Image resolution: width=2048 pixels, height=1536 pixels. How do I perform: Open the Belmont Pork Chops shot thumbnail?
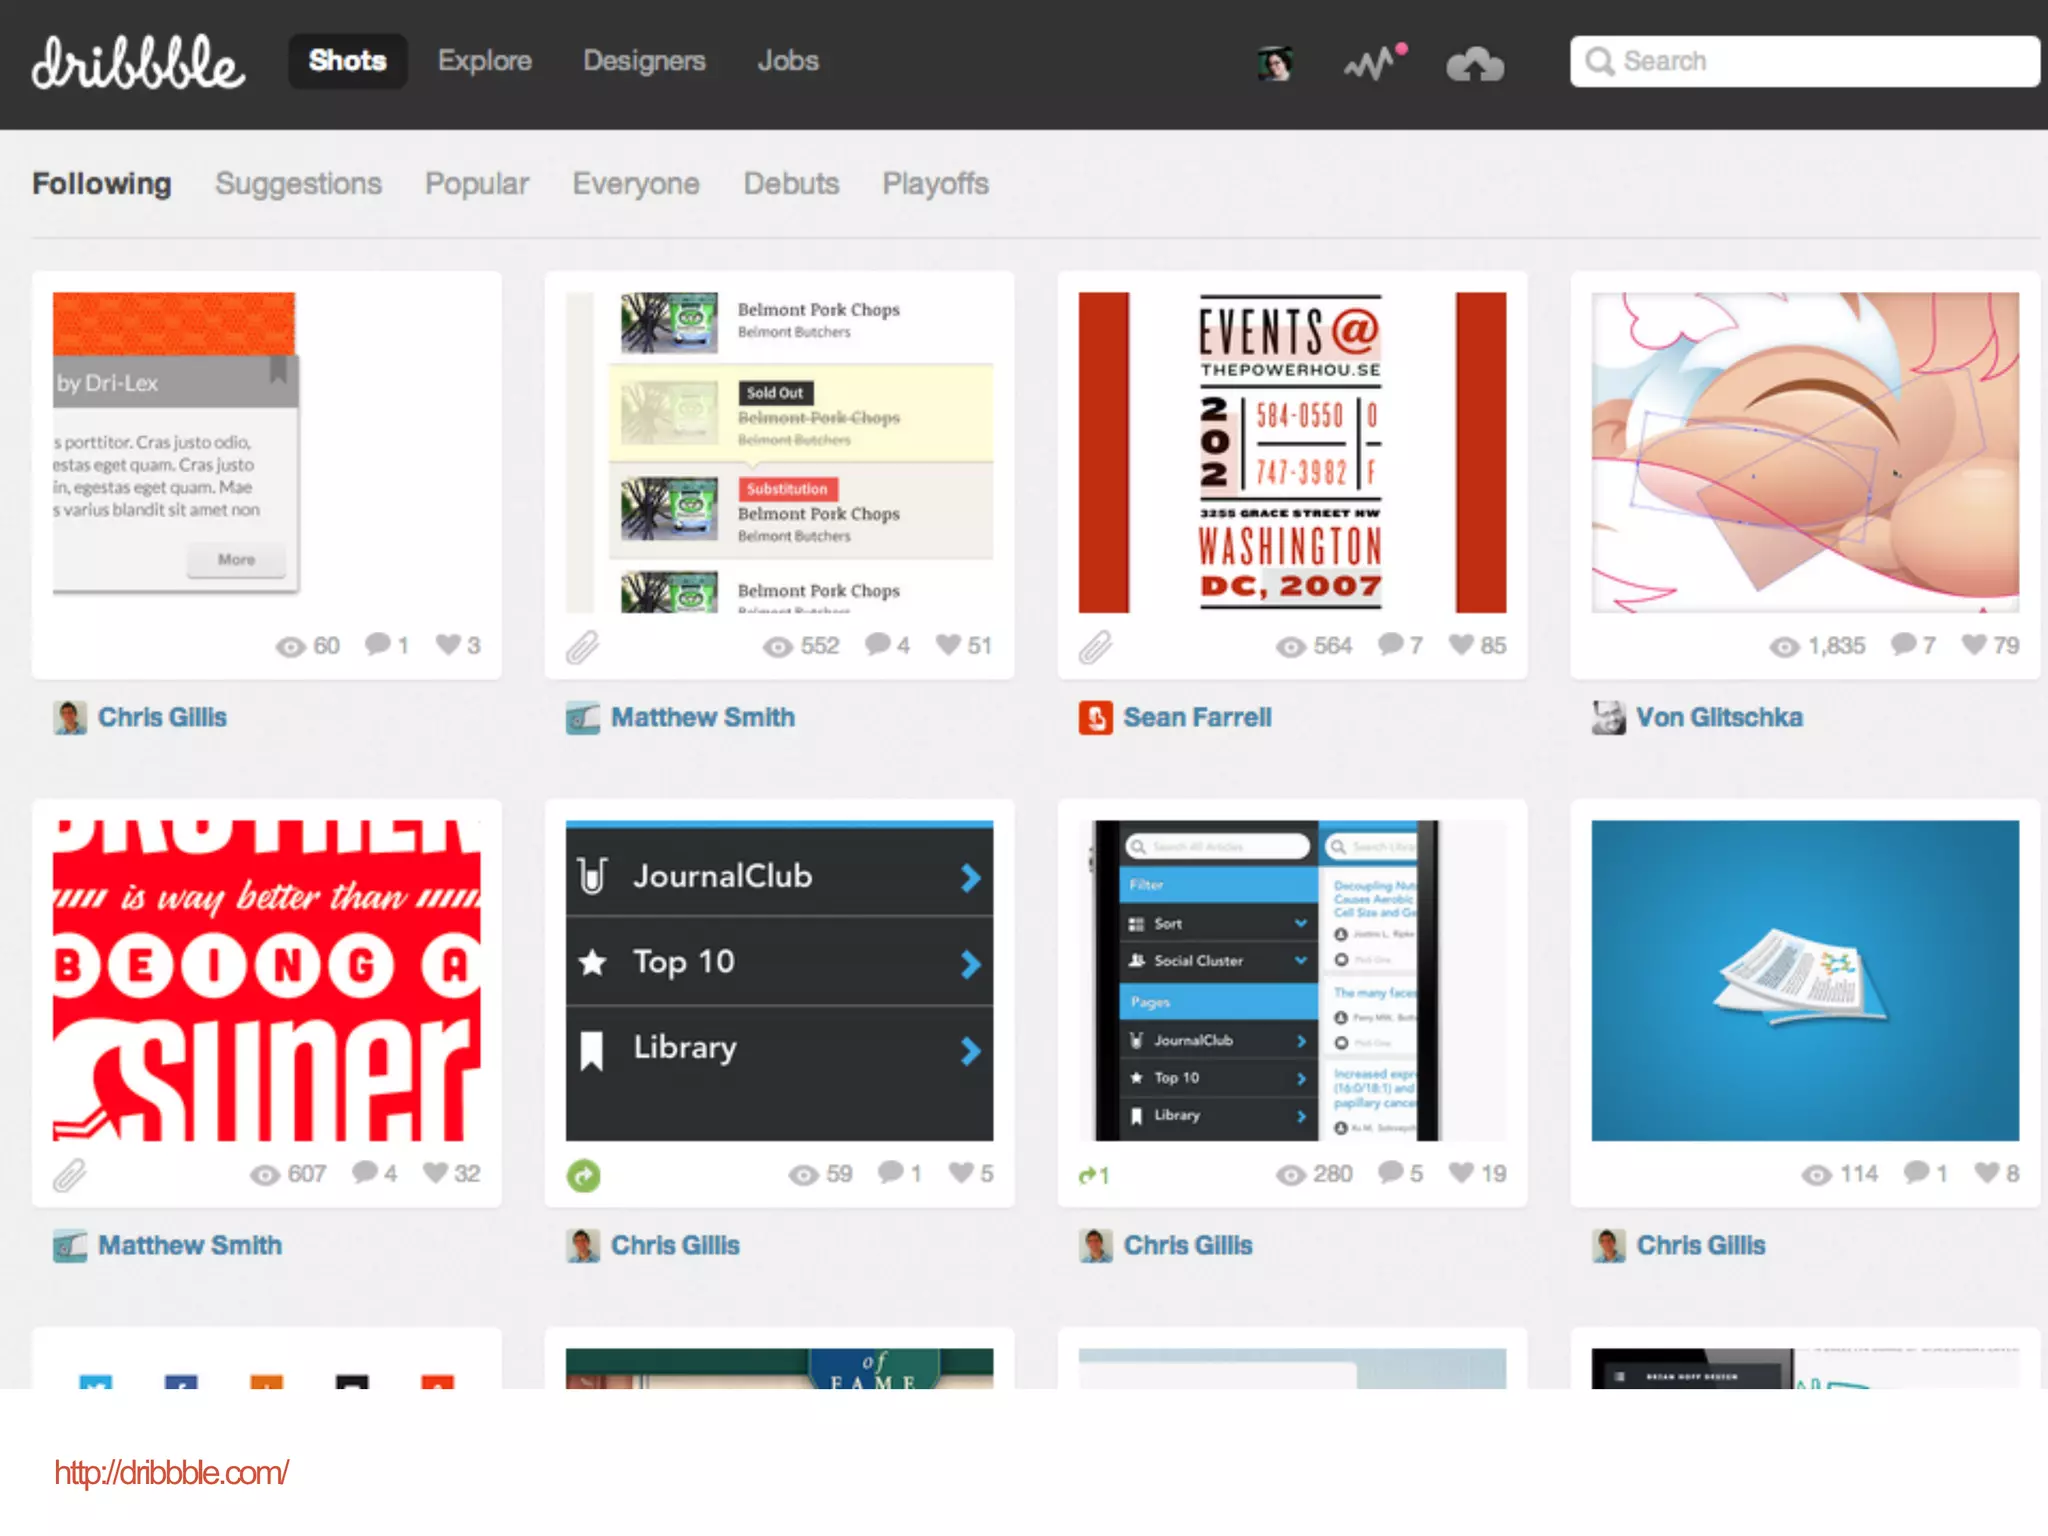pos(780,452)
